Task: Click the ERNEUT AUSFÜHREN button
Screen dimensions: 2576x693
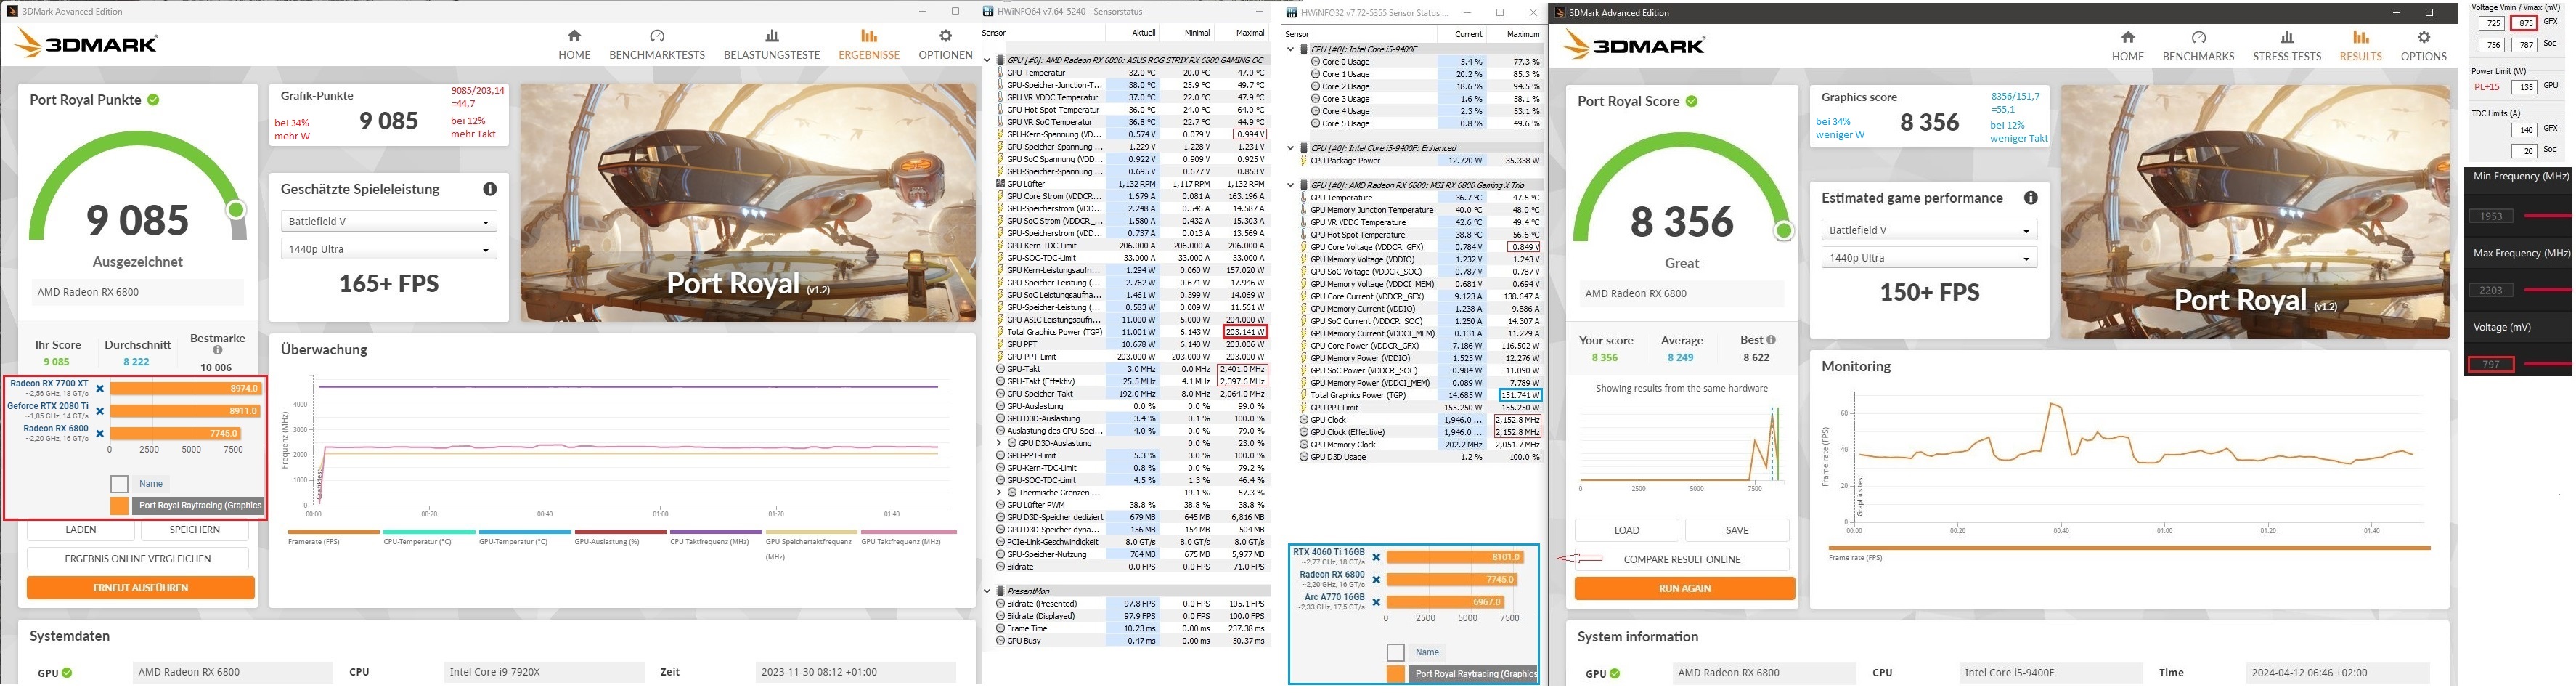Action: click(140, 588)
